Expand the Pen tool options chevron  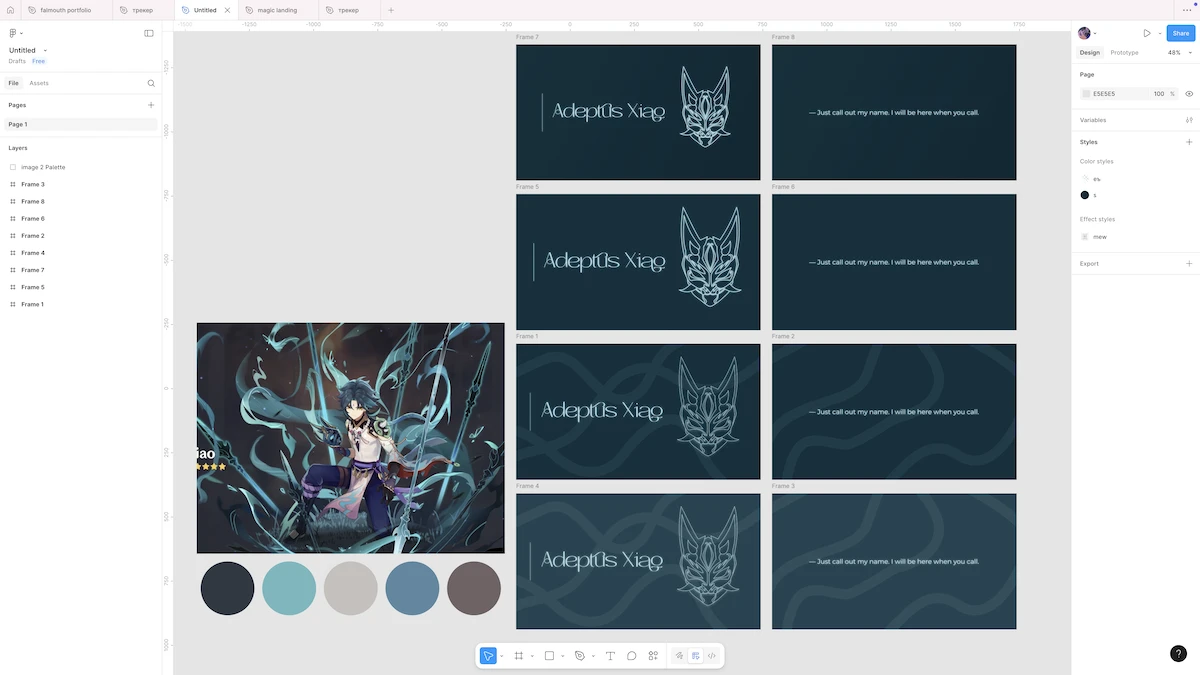[593, 656]
